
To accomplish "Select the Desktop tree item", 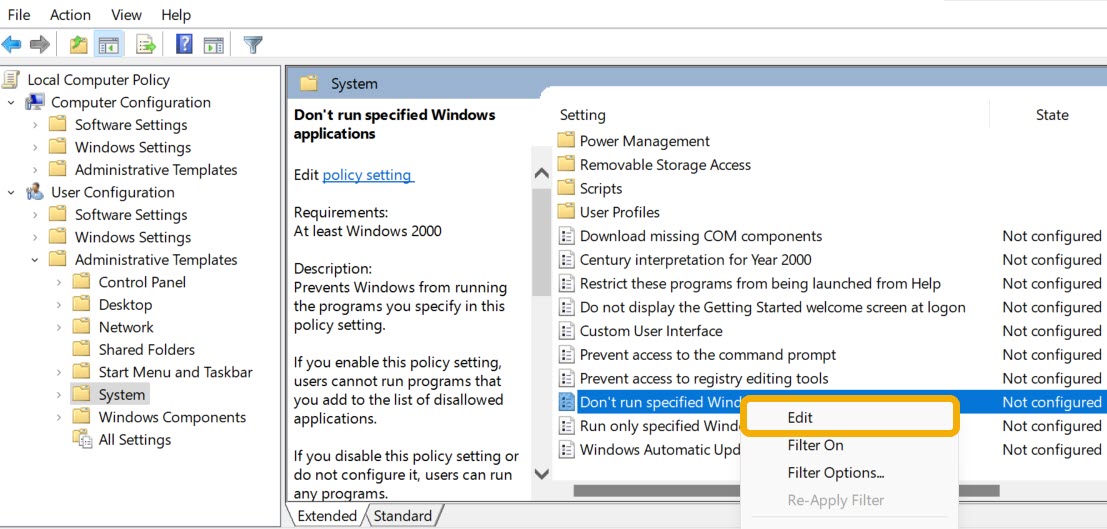I will pos(125,304).
